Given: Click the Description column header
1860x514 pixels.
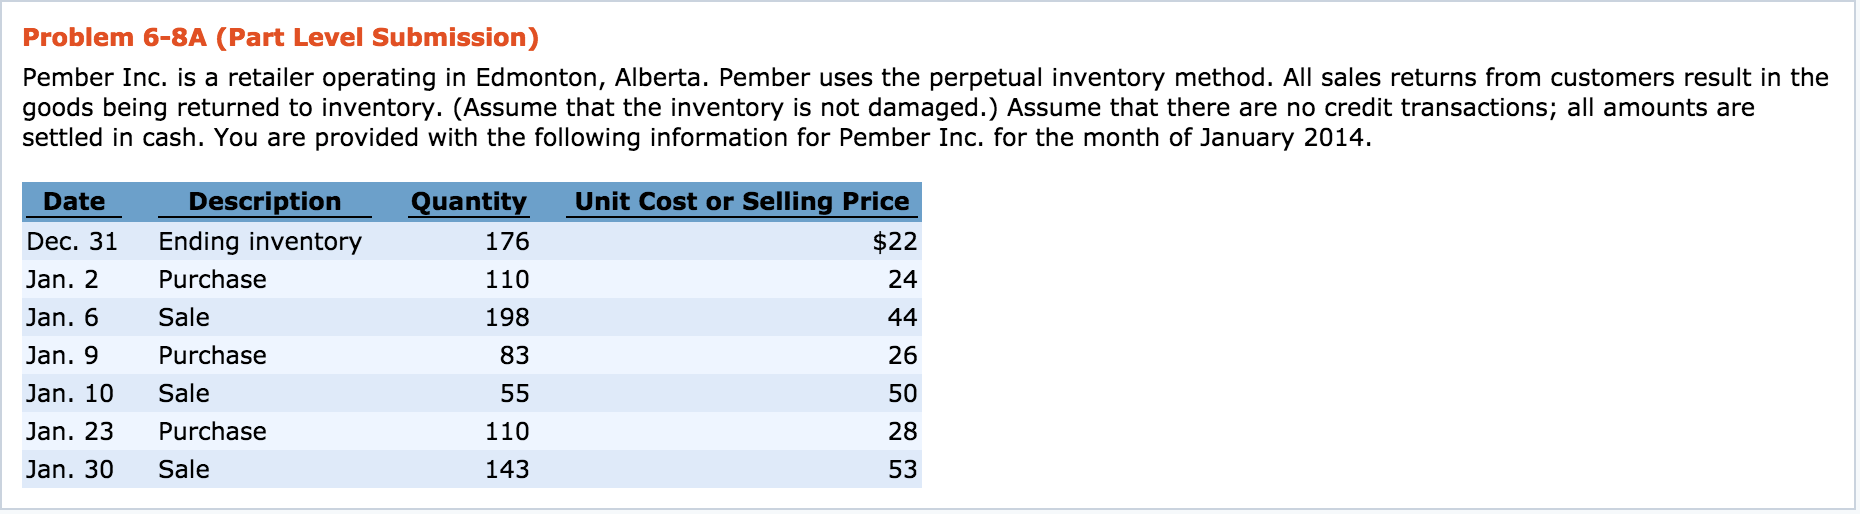Looking at the screenshot, I should (x=264, y=202).
